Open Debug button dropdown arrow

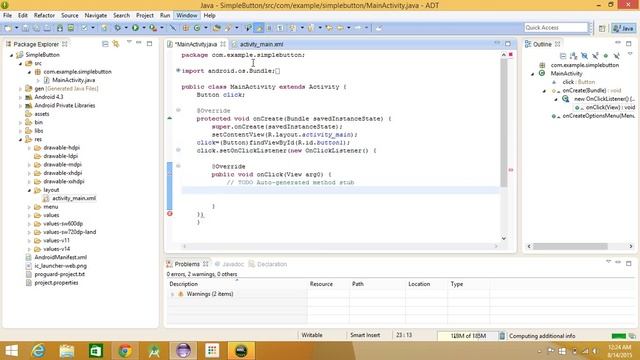(126, 28)
